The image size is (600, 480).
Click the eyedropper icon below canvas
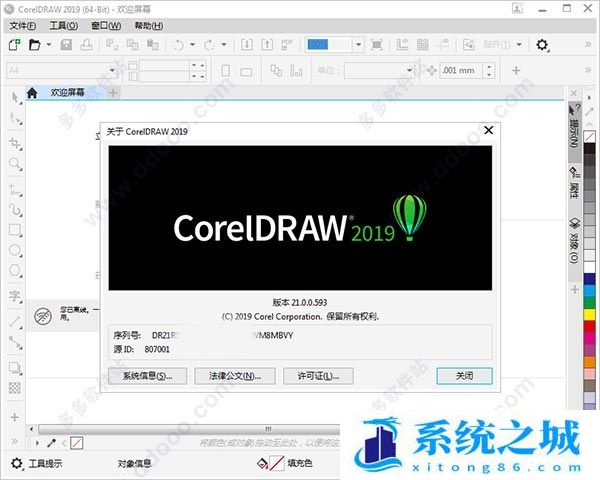[x=51, y=443]
